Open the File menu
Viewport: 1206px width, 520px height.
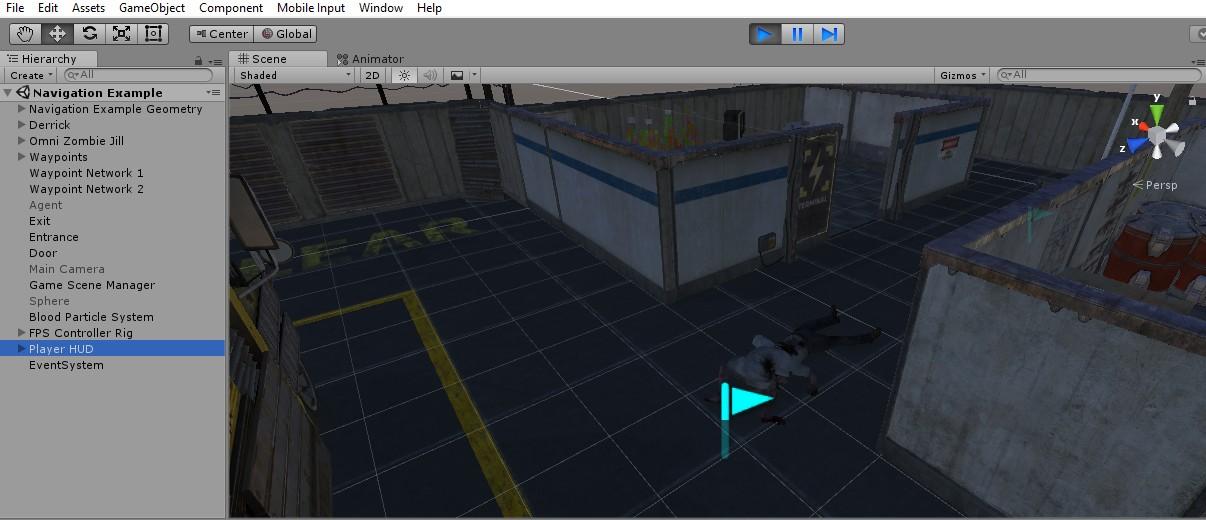(x=15, y=8)
